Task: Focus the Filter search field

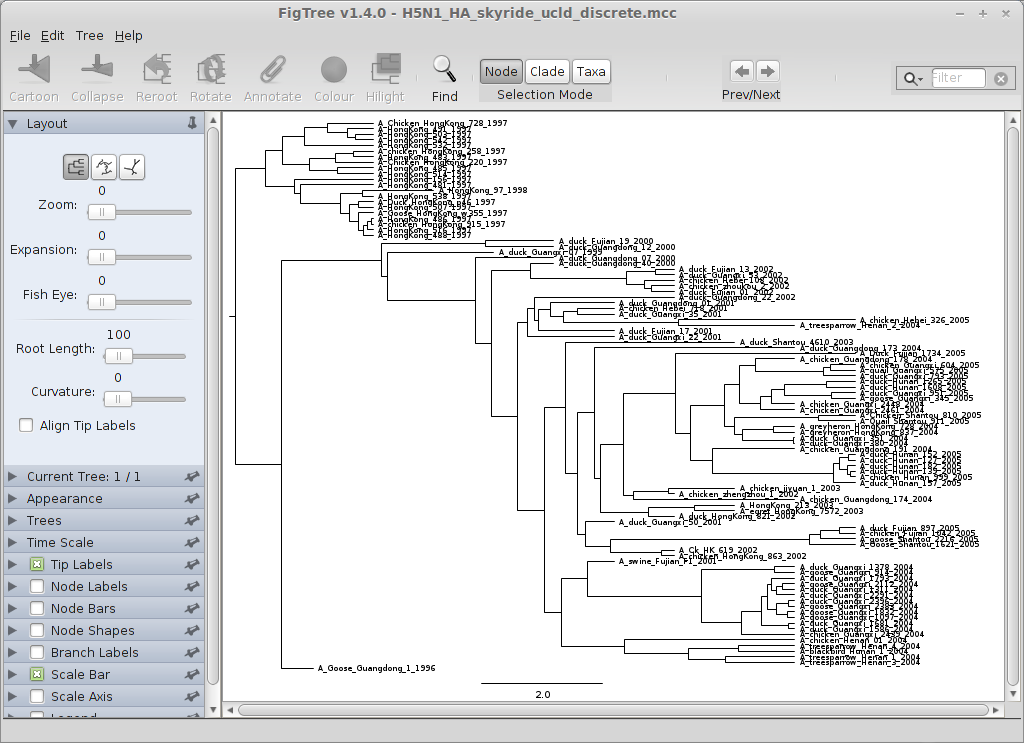Action: (x=957, y=78)
